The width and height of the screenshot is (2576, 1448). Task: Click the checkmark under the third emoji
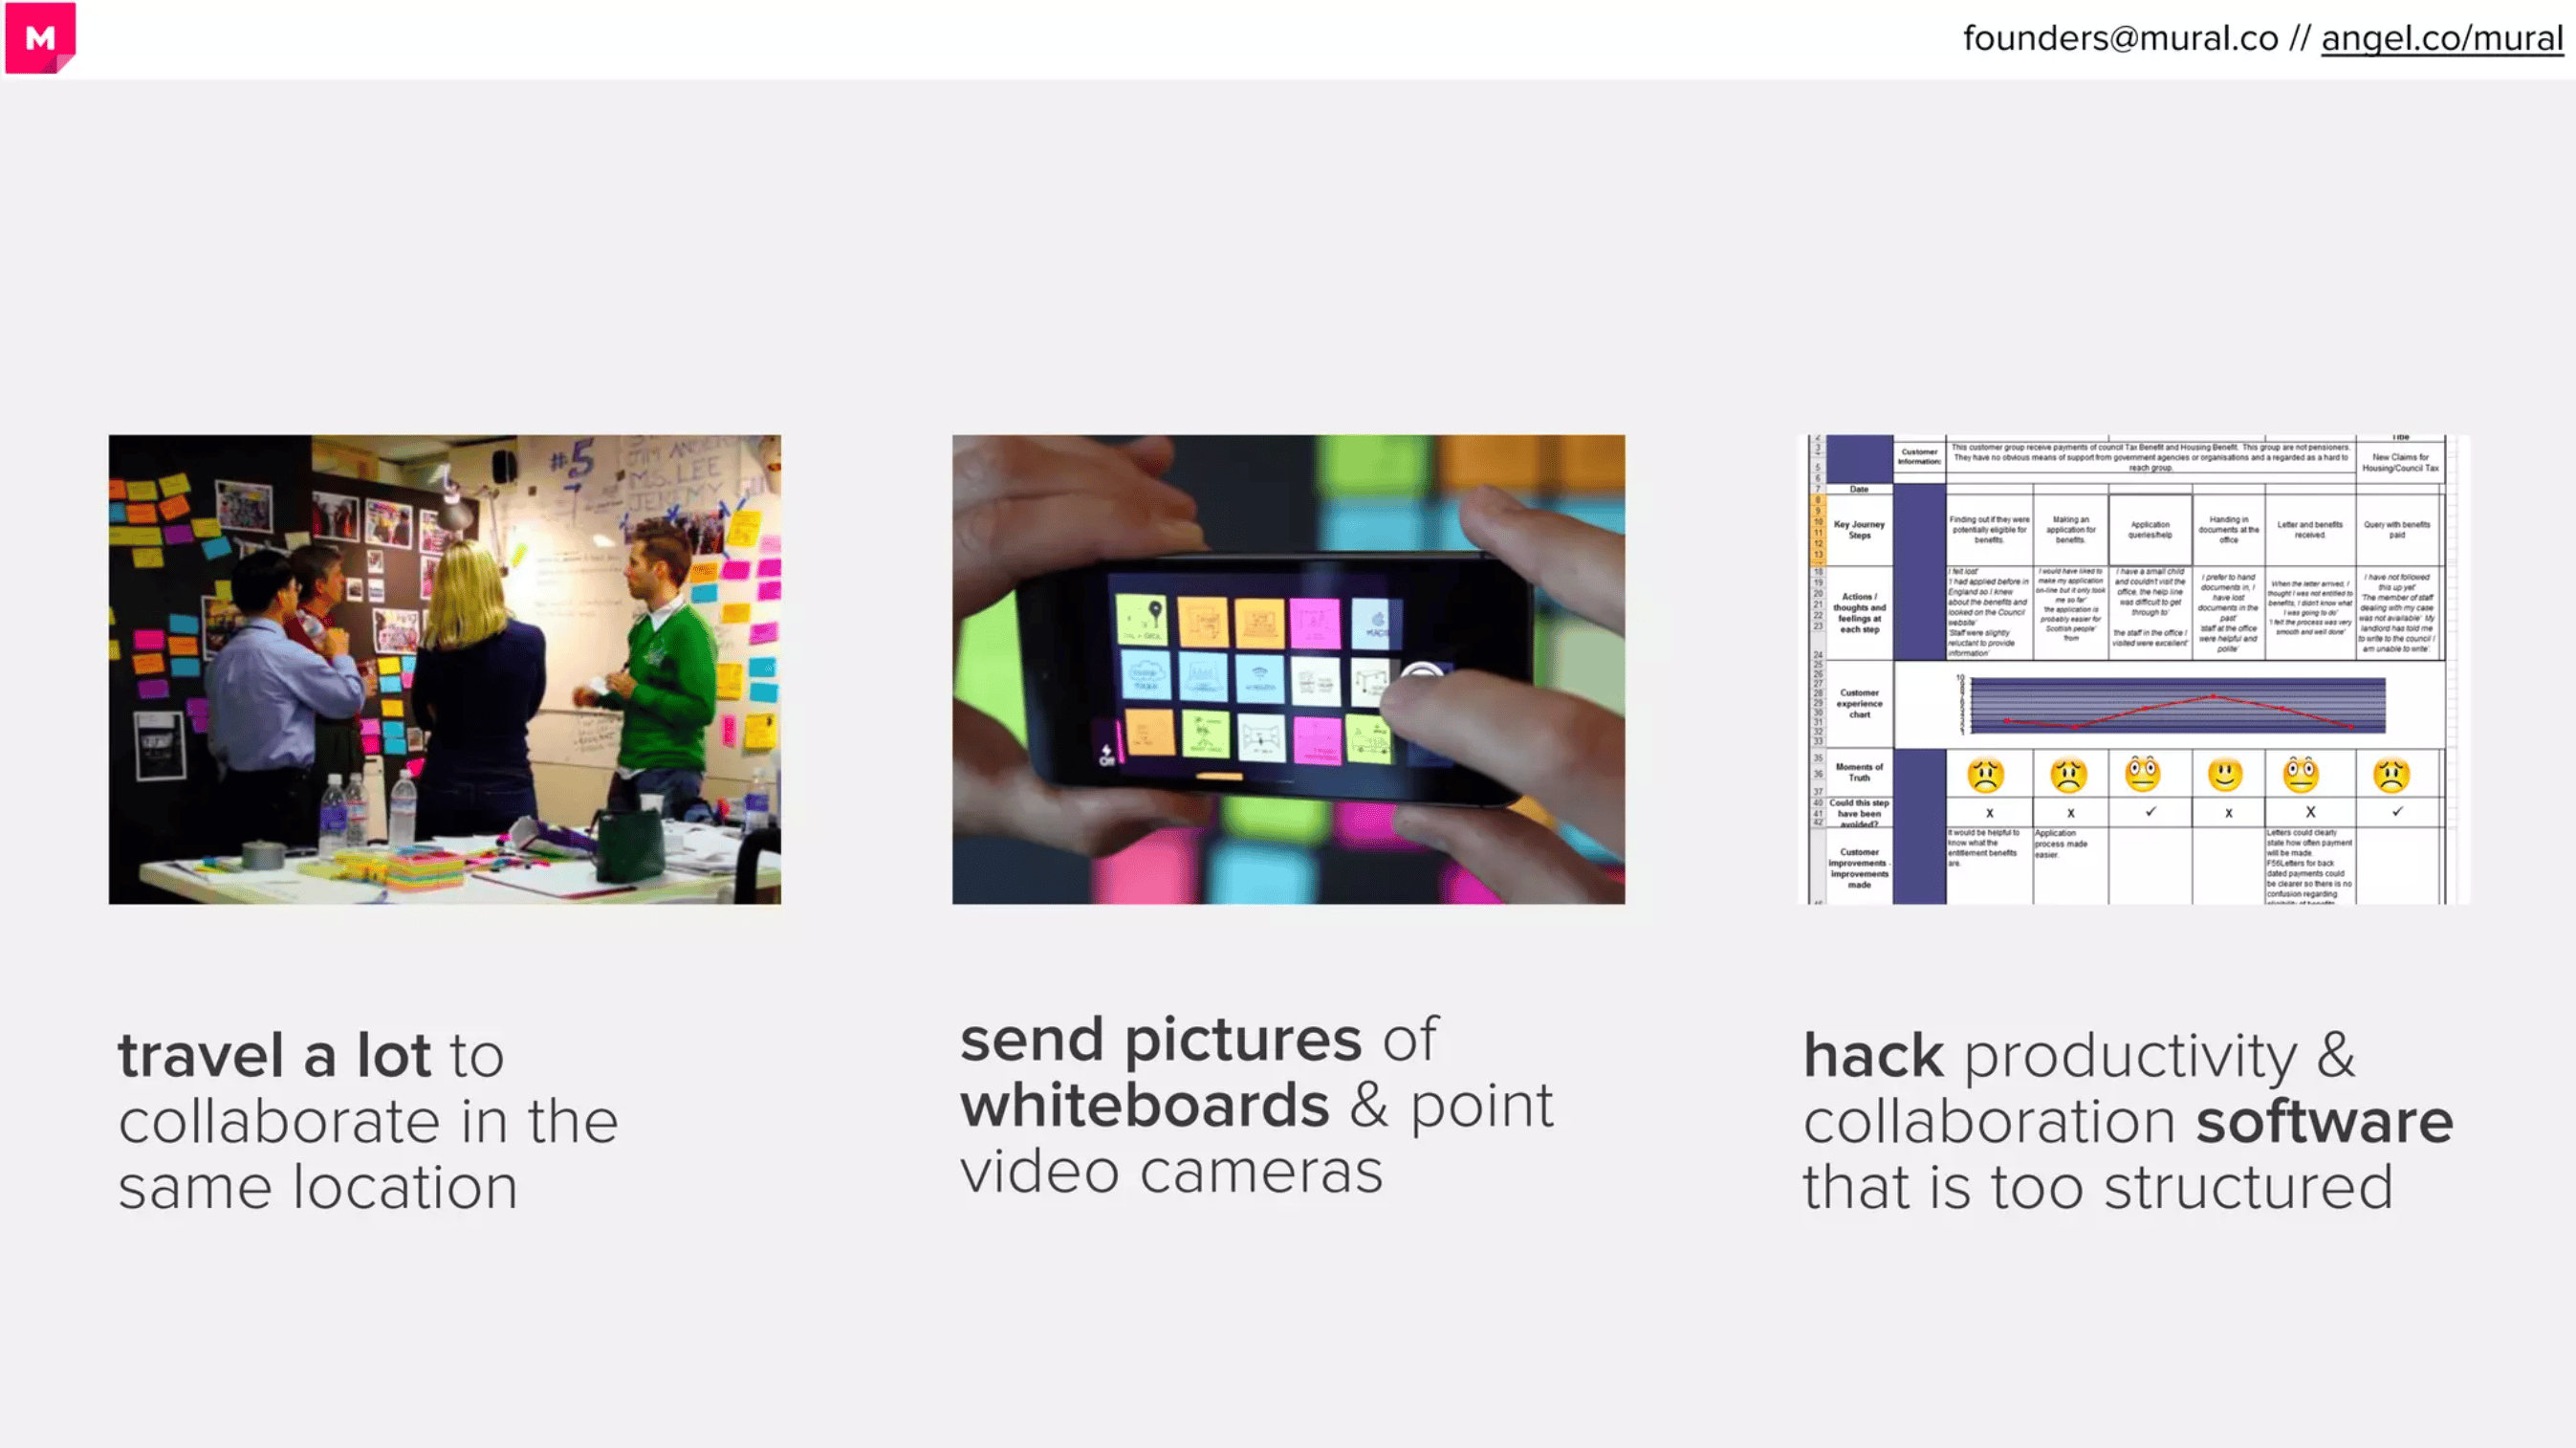click(2151, 811)
